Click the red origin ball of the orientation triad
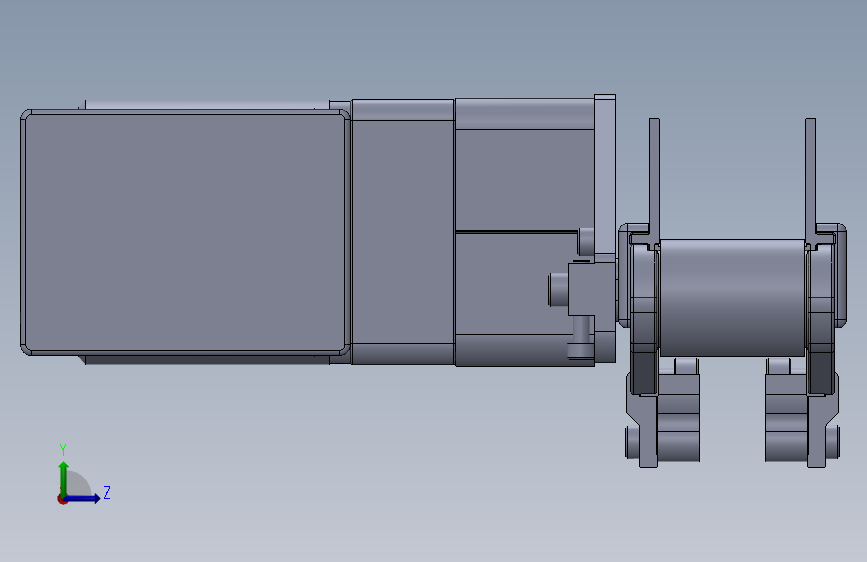The width and height of the screenshot is (867, 562). [62, 499]
